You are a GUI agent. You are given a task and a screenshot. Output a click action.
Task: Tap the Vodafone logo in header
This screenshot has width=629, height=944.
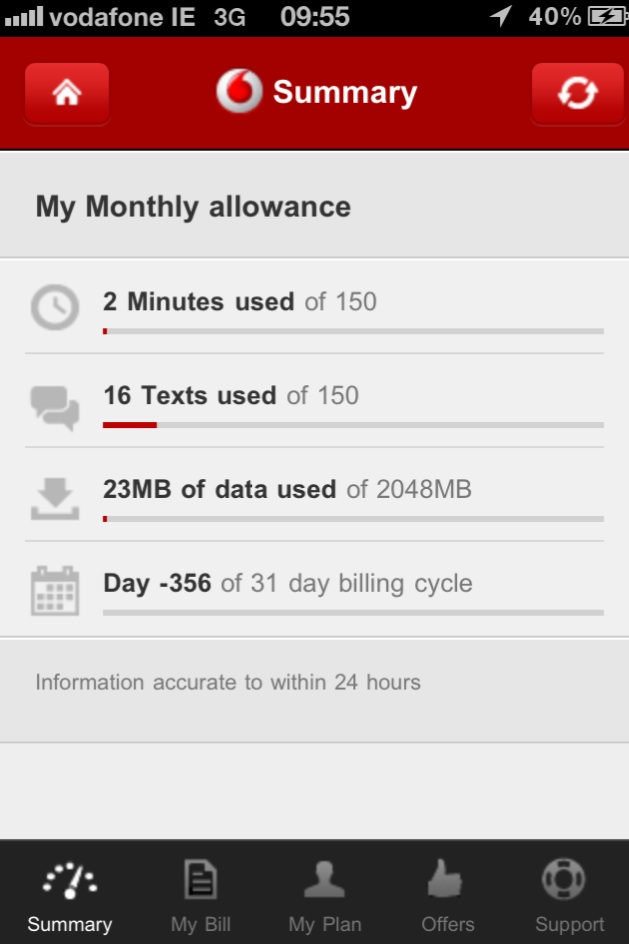239,92
